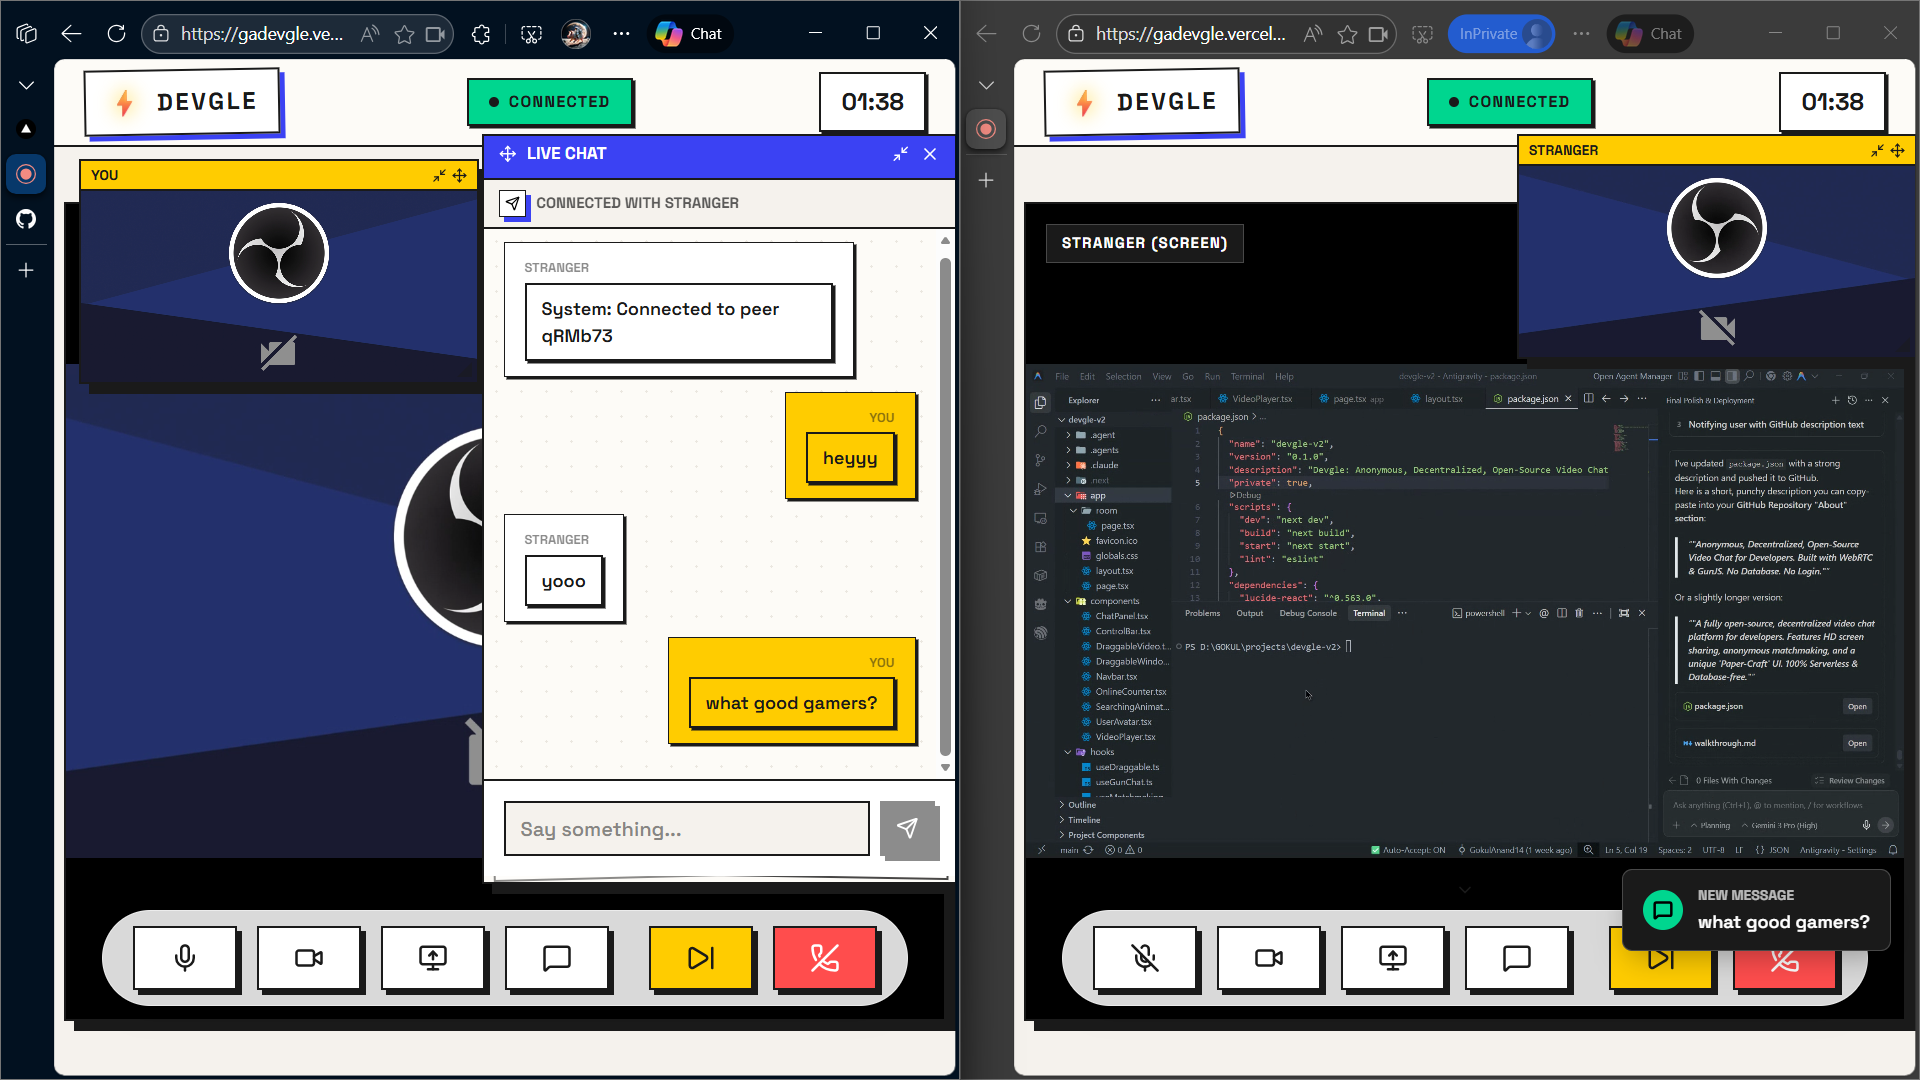Minimize the YOU video tile
The height and width of the screenshot is (1080, 1920).
coord(439,175)
